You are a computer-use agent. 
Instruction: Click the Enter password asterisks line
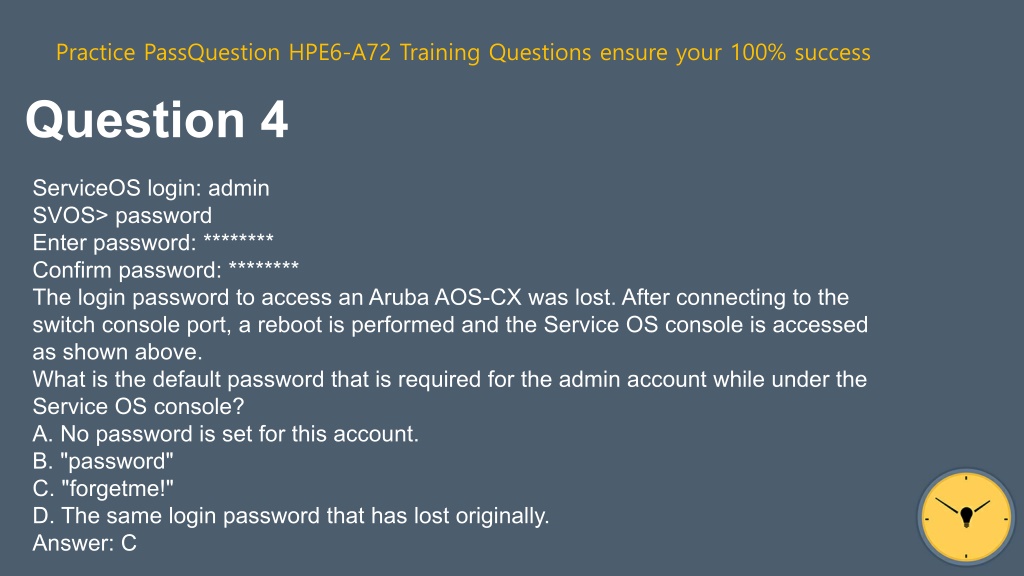(153, 242)
